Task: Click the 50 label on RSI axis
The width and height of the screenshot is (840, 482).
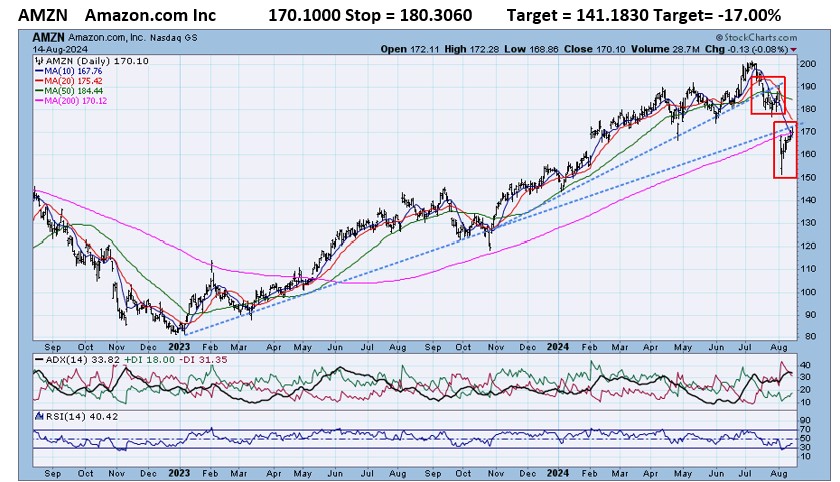Action: click(806, 439)
